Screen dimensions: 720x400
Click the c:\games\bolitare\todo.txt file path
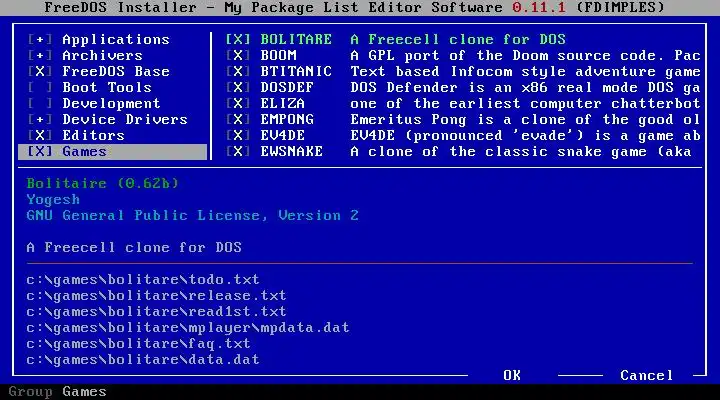click(x=143, y=280)
